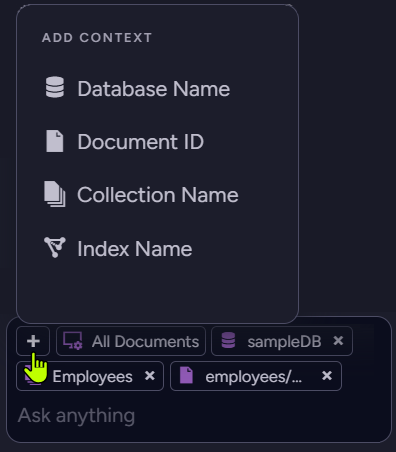Click the employees/... document chip
Image resolution: width=396 pixels, height=452 pixels.
[256, 376]
